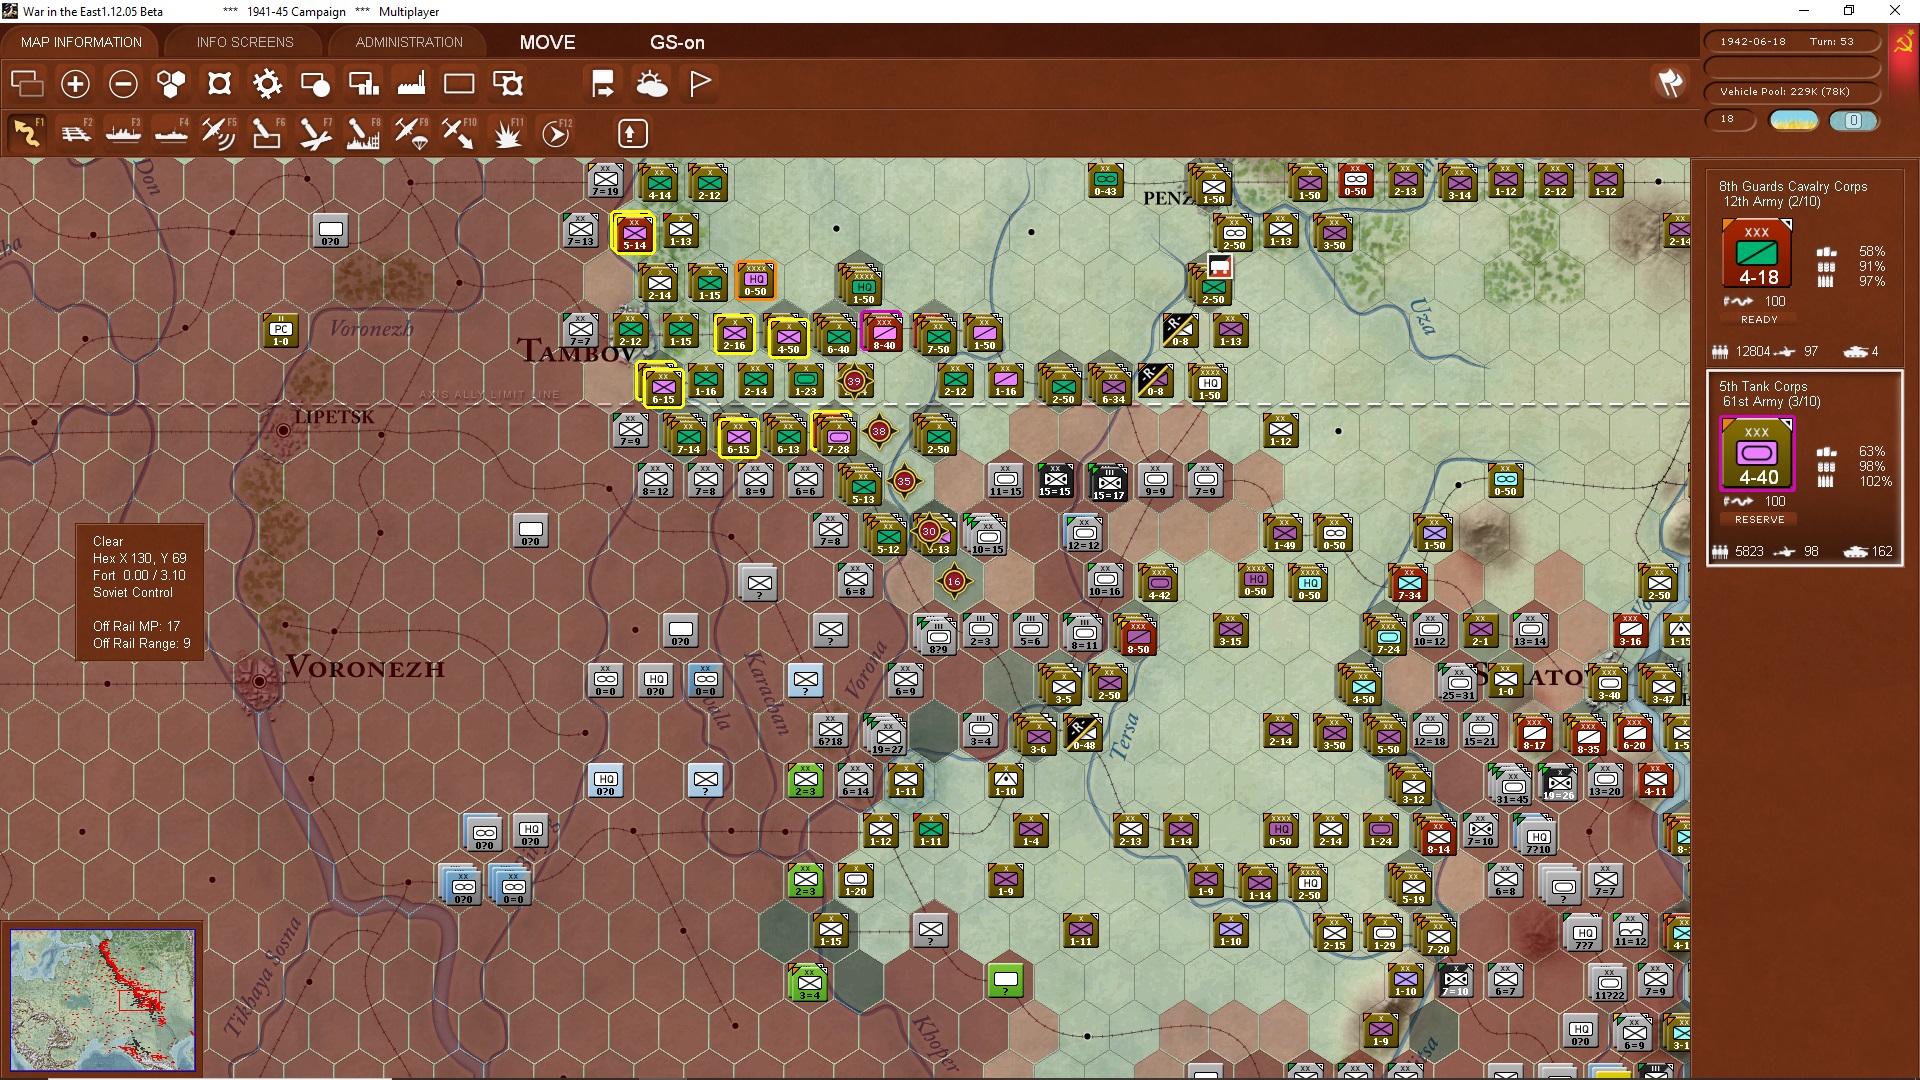
Task: Click the pennant flag toolbar icon
Action: (x=700, y=84)
